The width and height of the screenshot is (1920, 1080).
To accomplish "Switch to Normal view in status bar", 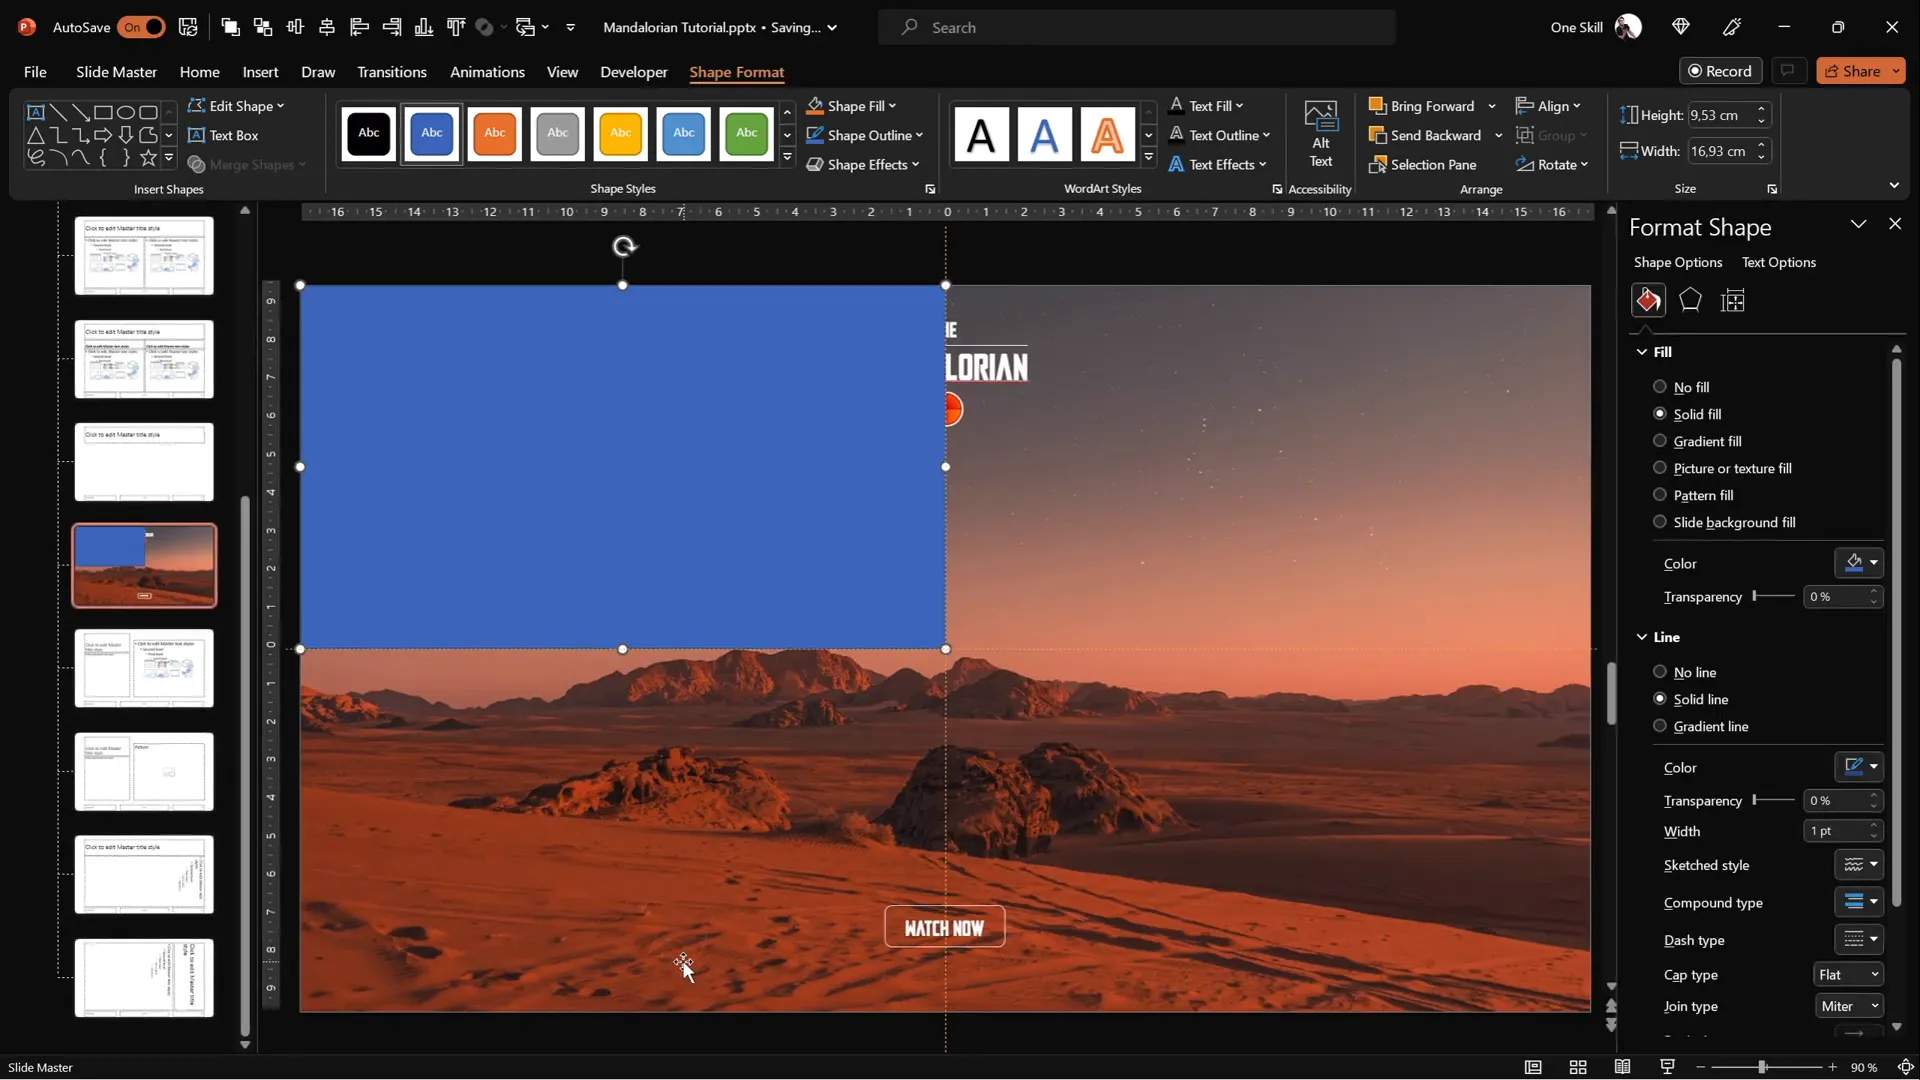I will 1533,1067.
